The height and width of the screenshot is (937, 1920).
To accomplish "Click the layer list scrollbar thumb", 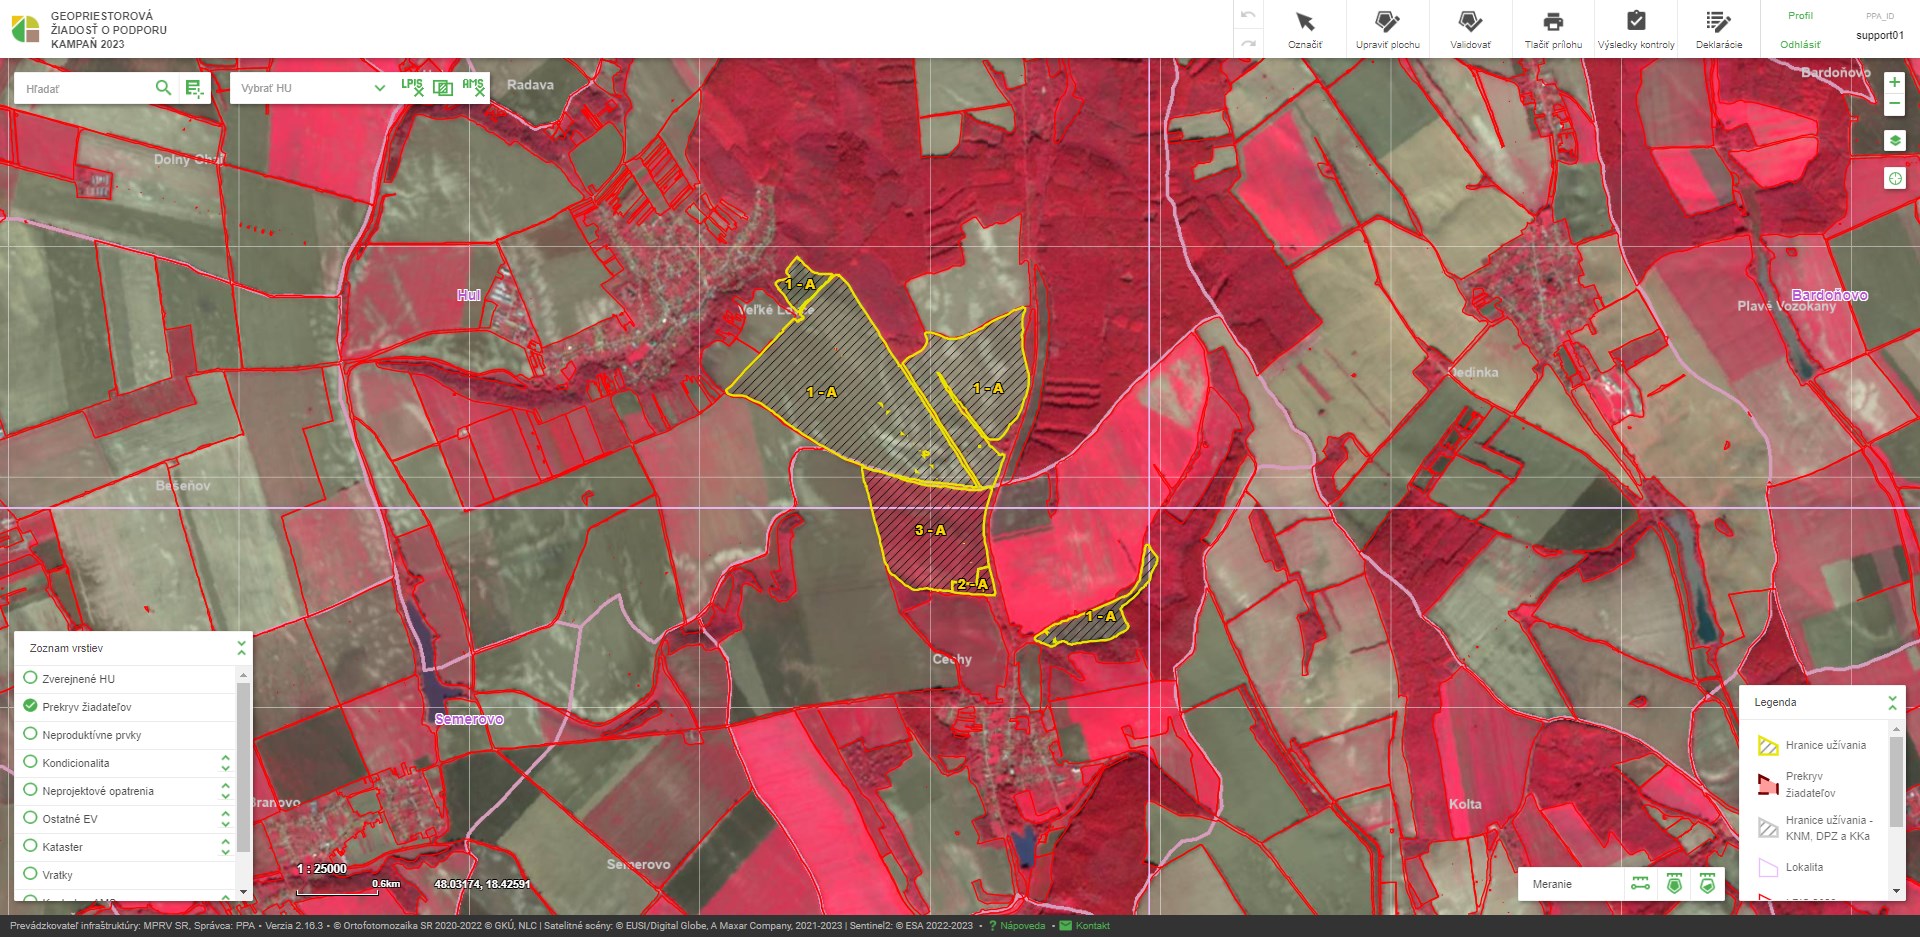I will (243, 768).
